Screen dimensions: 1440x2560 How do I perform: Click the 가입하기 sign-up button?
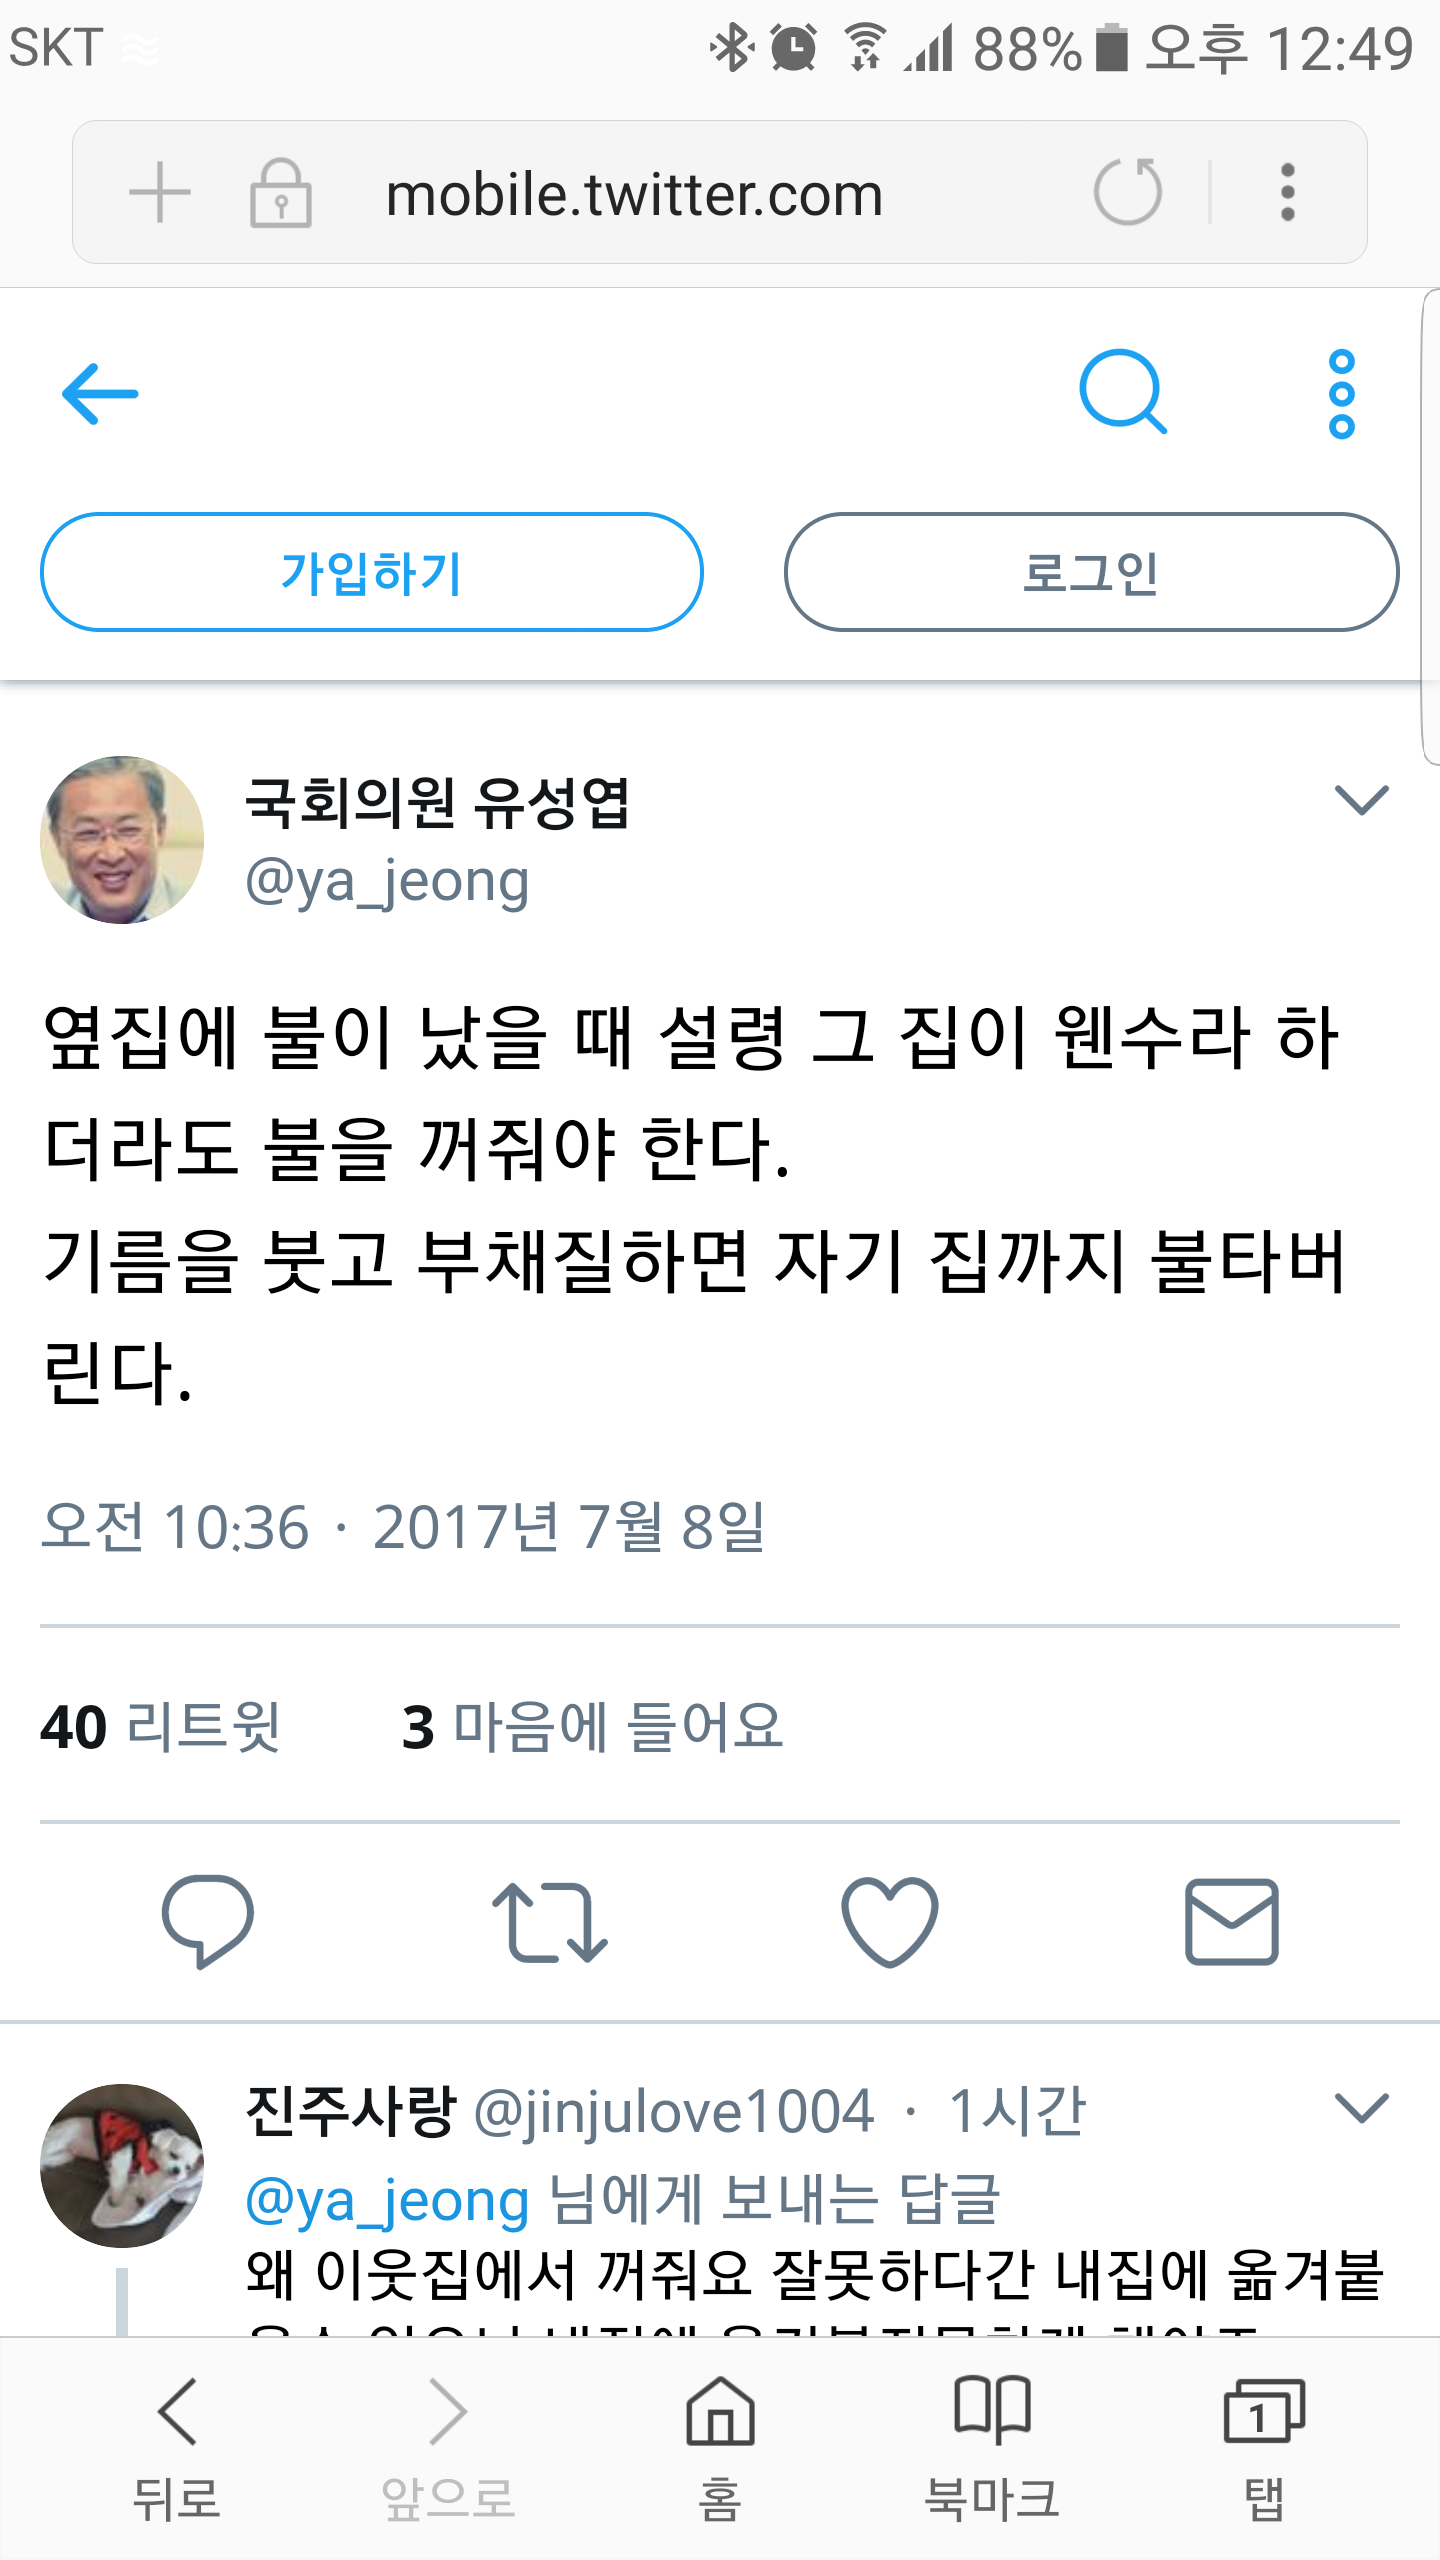click(x=372, y=572)
